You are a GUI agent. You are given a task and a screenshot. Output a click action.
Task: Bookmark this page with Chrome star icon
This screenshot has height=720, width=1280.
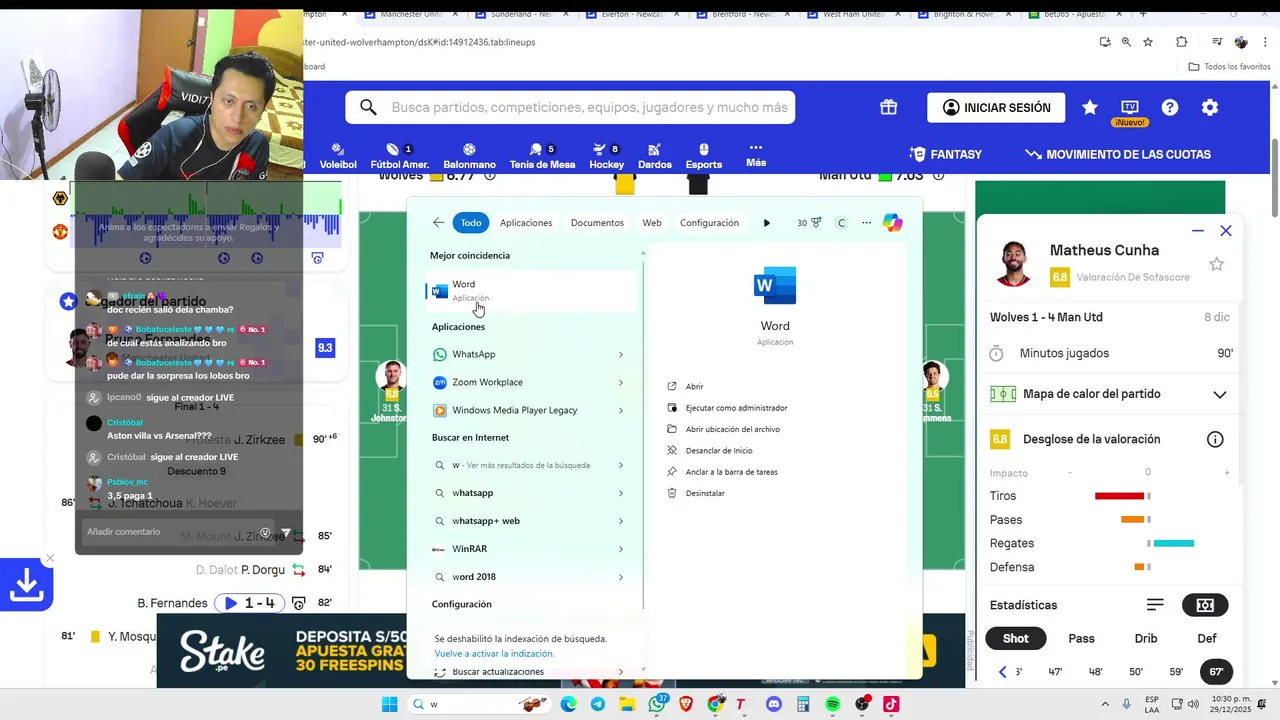(x=1148, y=42)
